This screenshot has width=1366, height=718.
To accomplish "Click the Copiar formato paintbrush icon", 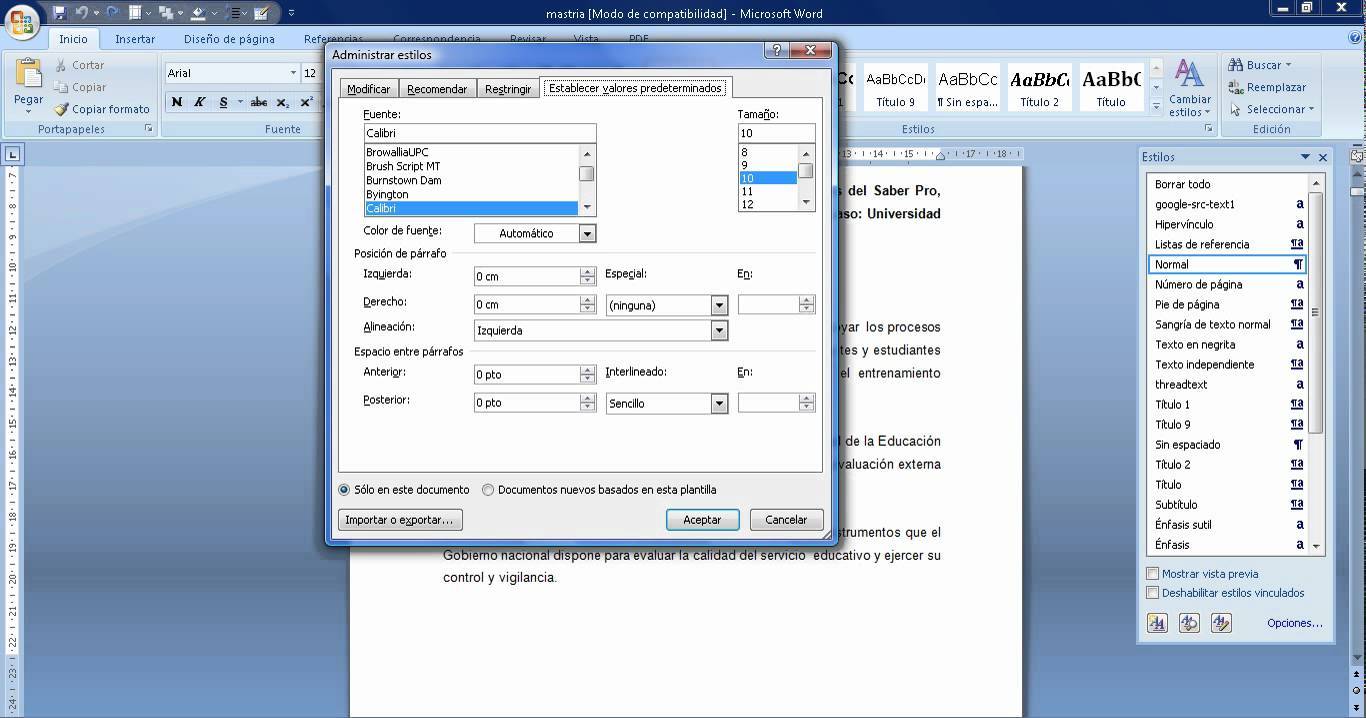I will [62, 109].
